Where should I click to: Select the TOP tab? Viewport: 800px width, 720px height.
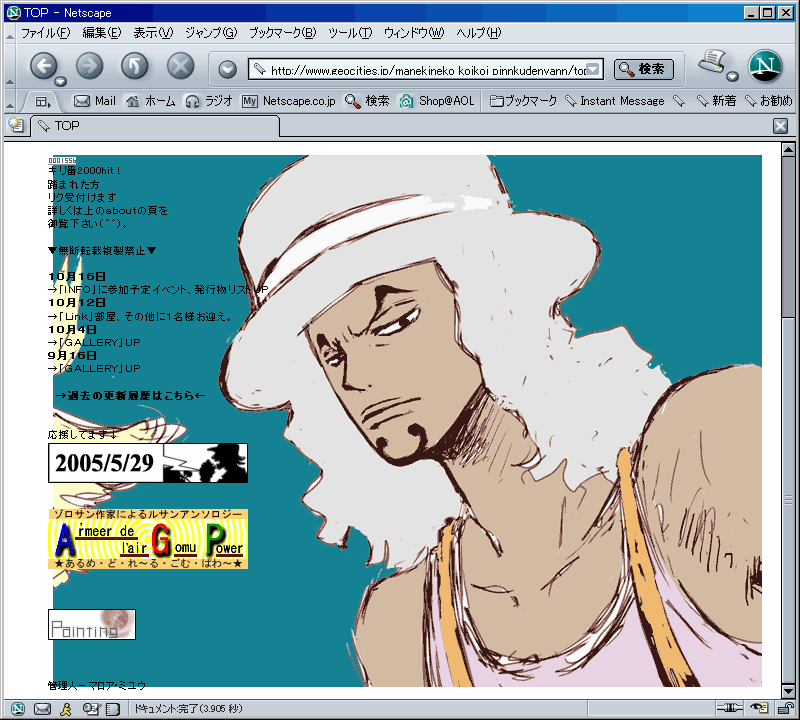pos(155,126)
